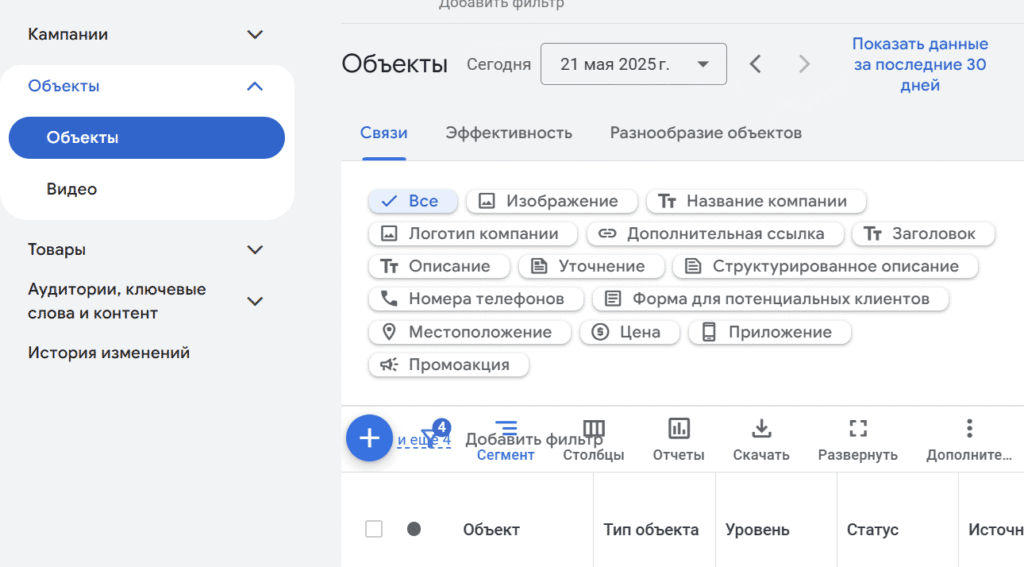Screen dimensions: 1024x567
Task: Click the Добавить фильтр field
Action: [x=534, y=440]
